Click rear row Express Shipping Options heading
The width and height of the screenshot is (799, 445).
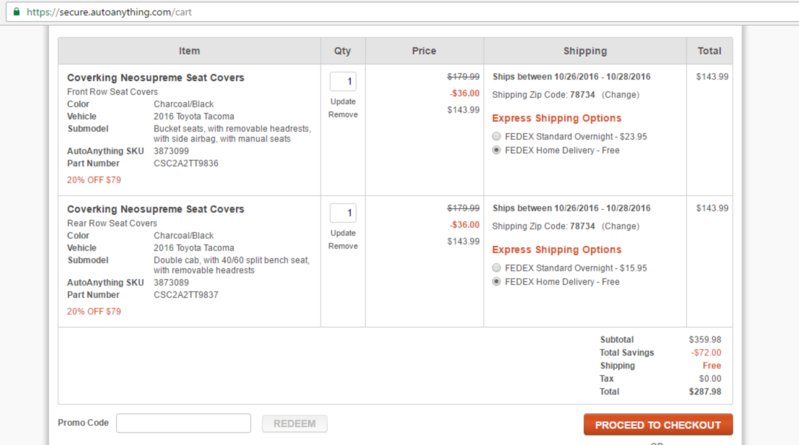(556, 250)
